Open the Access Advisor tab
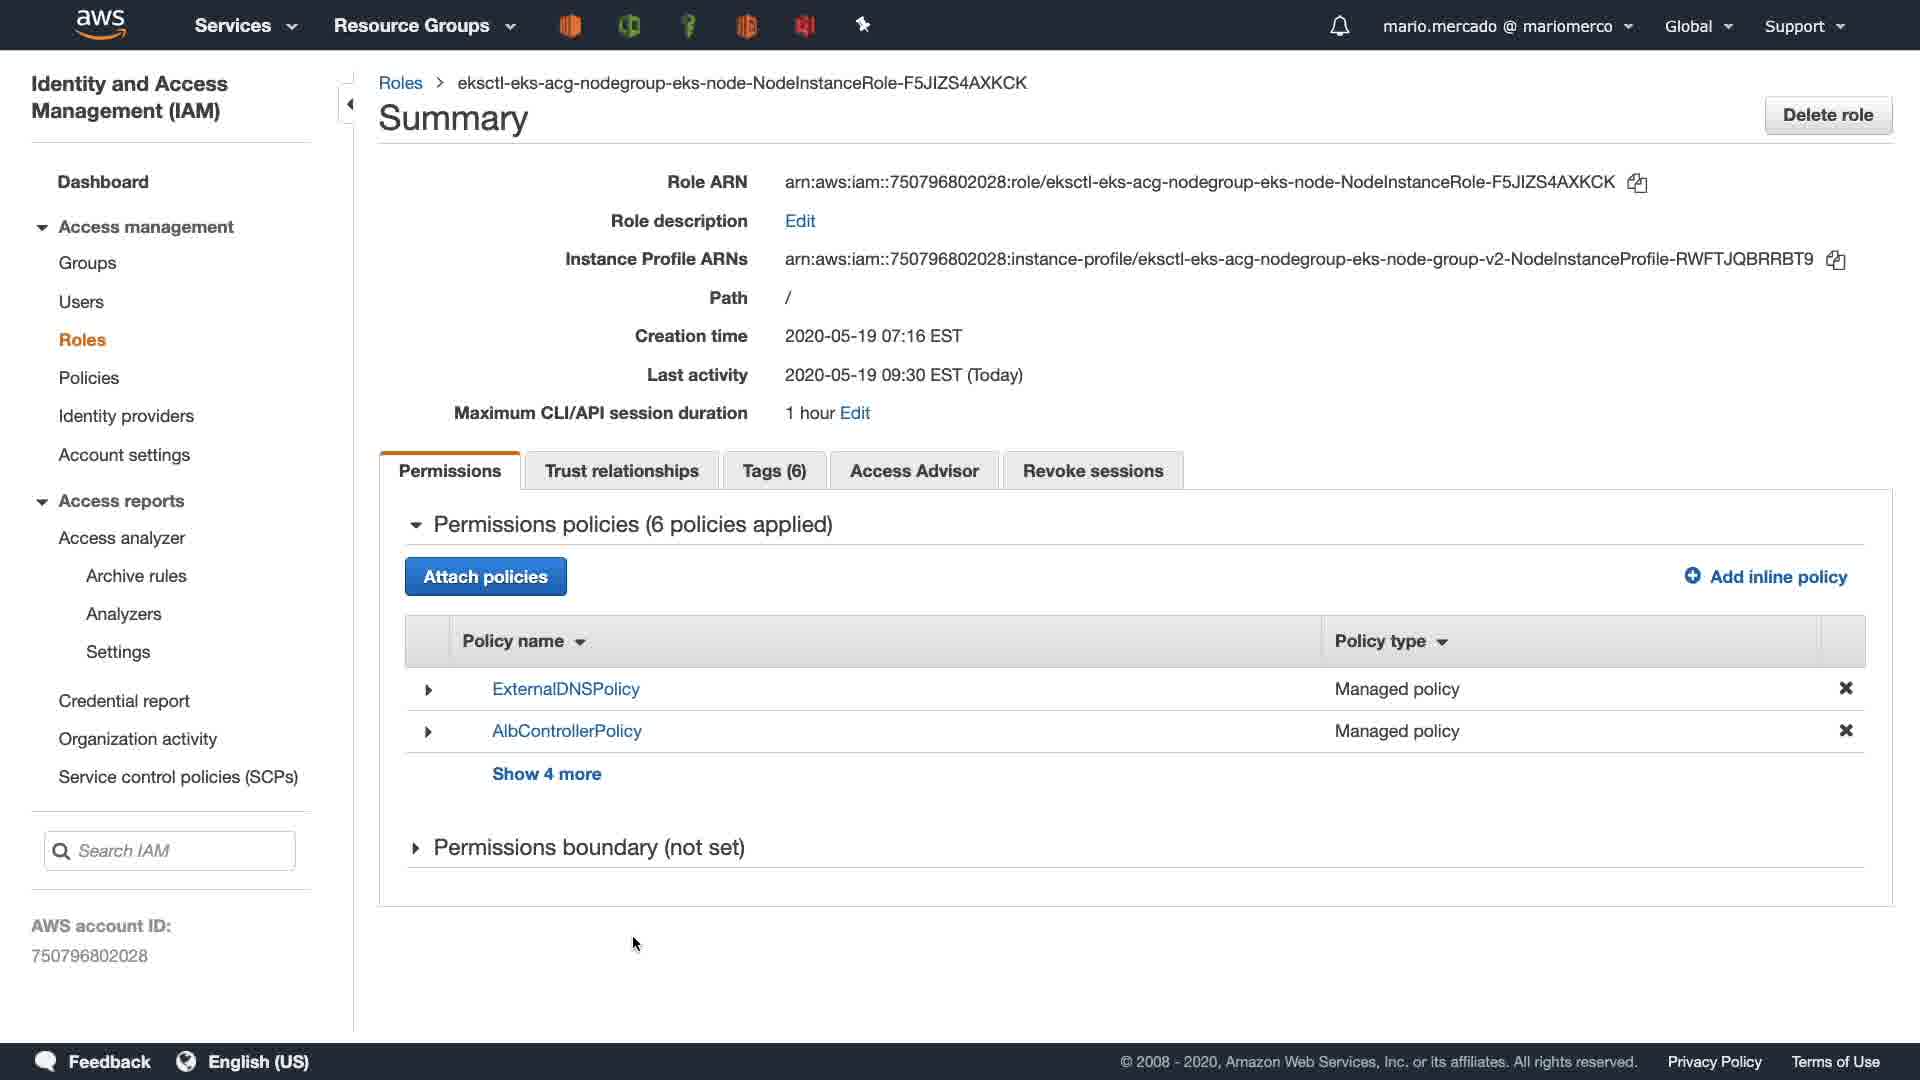 click(913, 471)
